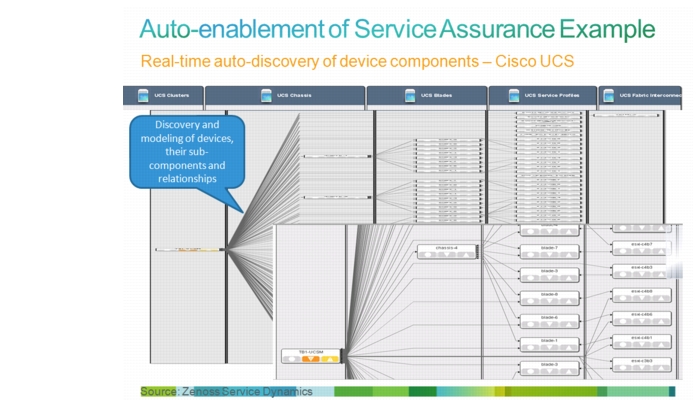Click the UCS Clusters column header icon
698x404 pixels.
143,96
